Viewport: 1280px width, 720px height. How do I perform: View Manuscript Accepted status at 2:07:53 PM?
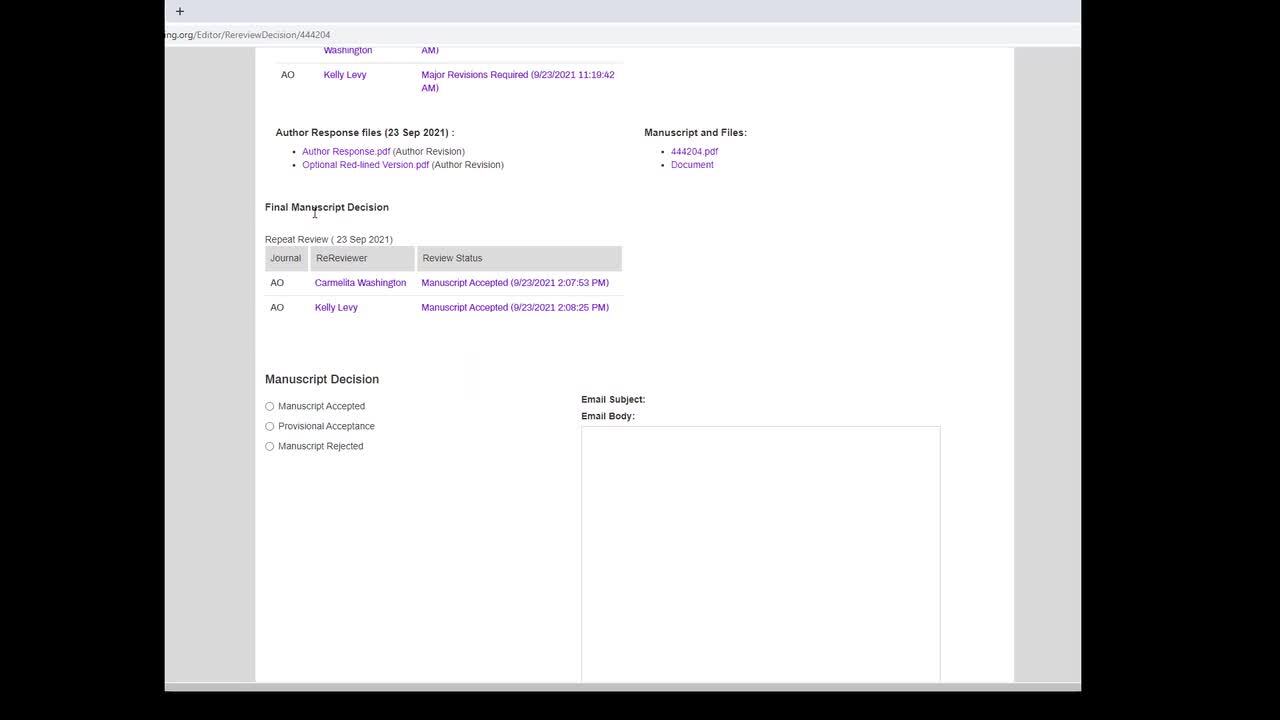coord(515,283)
